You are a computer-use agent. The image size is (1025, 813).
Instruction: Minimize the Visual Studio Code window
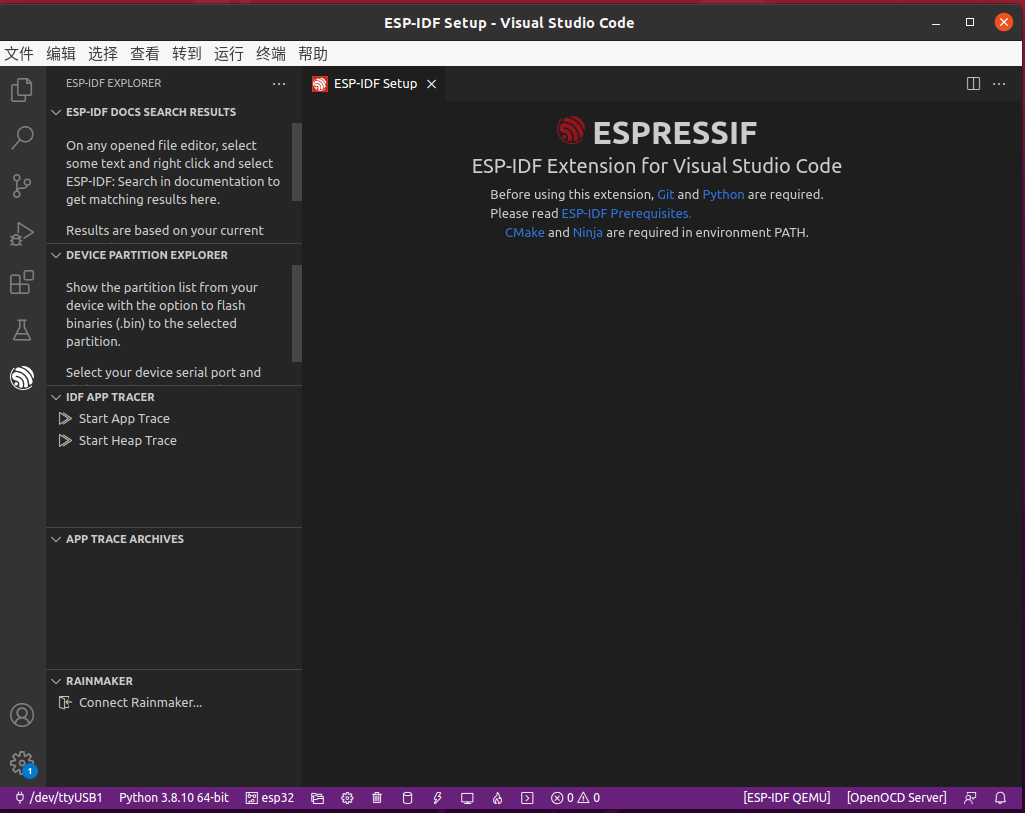(936, 22)
